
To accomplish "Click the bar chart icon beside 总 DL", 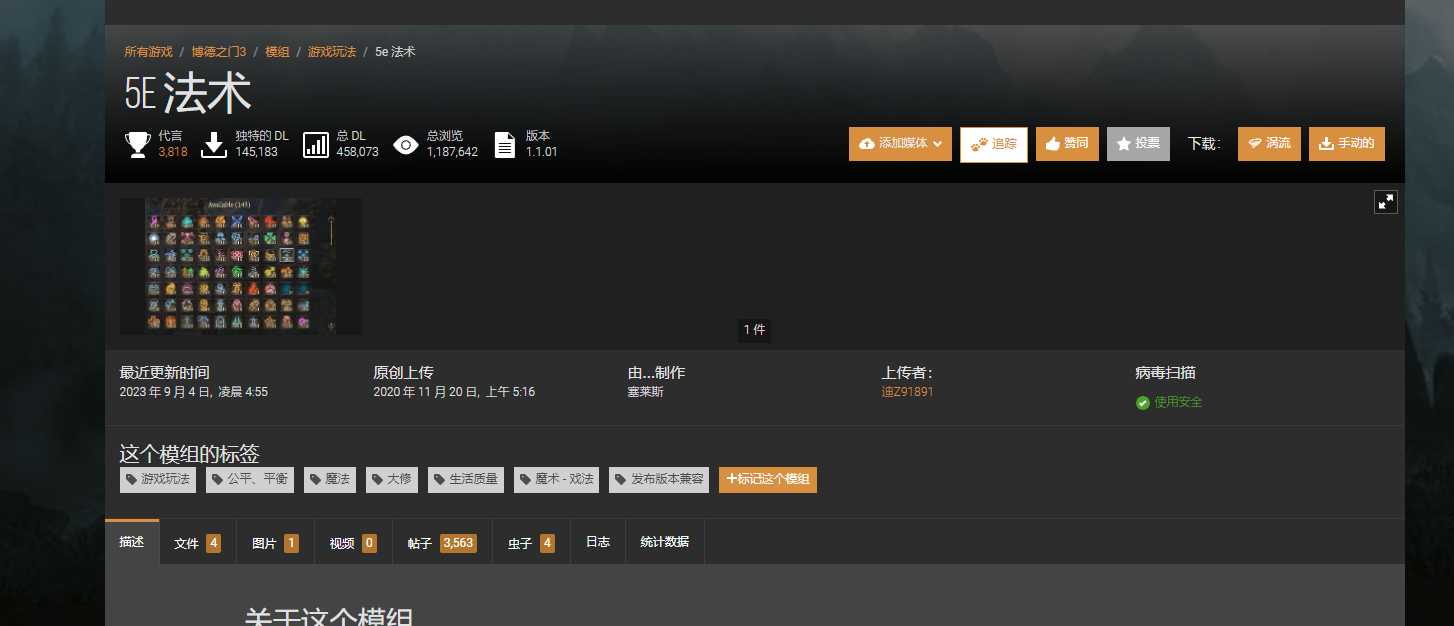I will (316, 145).
